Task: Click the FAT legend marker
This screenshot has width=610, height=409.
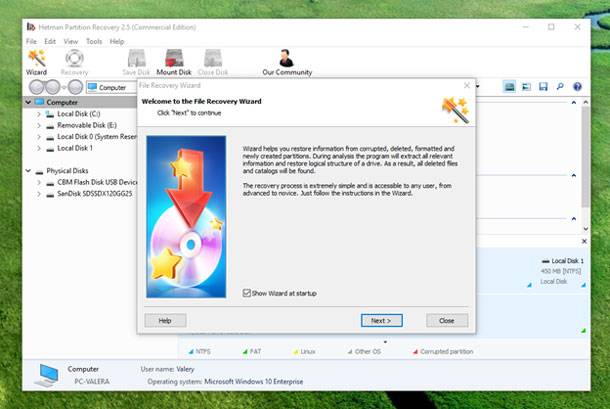Action: (245, 352)
